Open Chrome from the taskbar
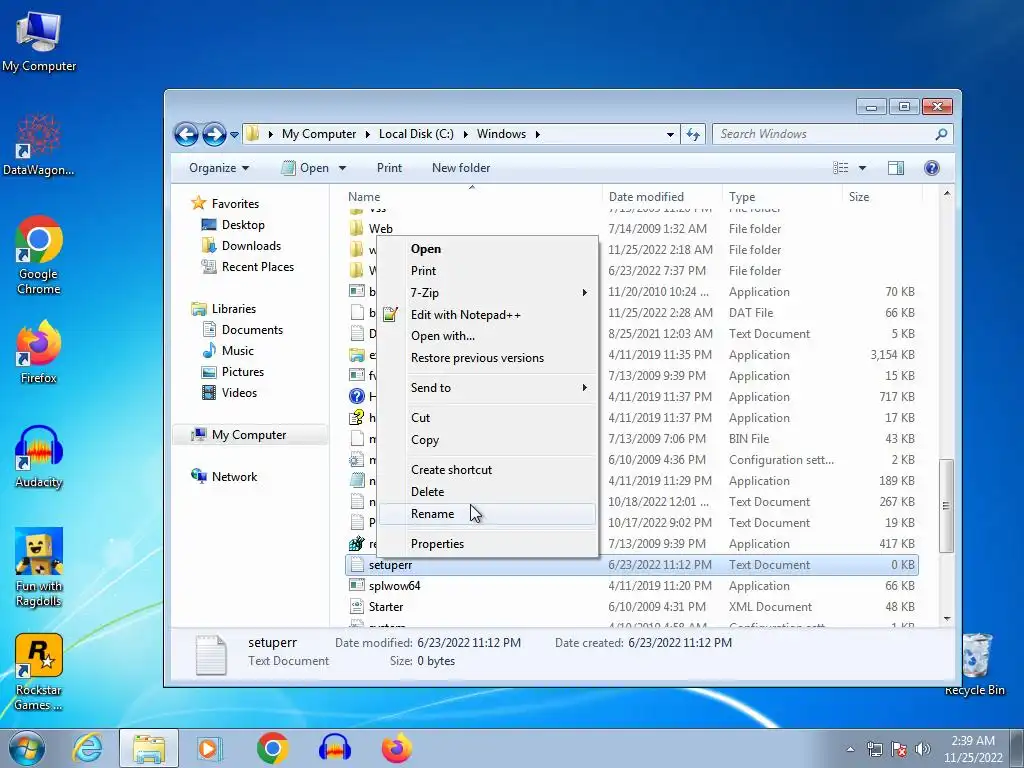 272,748
